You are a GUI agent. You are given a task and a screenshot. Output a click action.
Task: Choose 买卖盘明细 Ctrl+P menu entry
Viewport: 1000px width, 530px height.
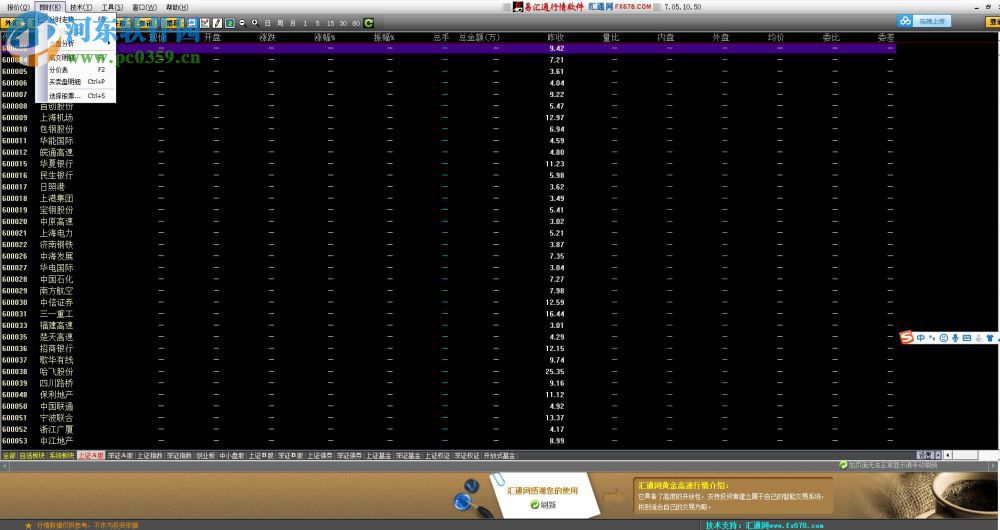point(77,82)
